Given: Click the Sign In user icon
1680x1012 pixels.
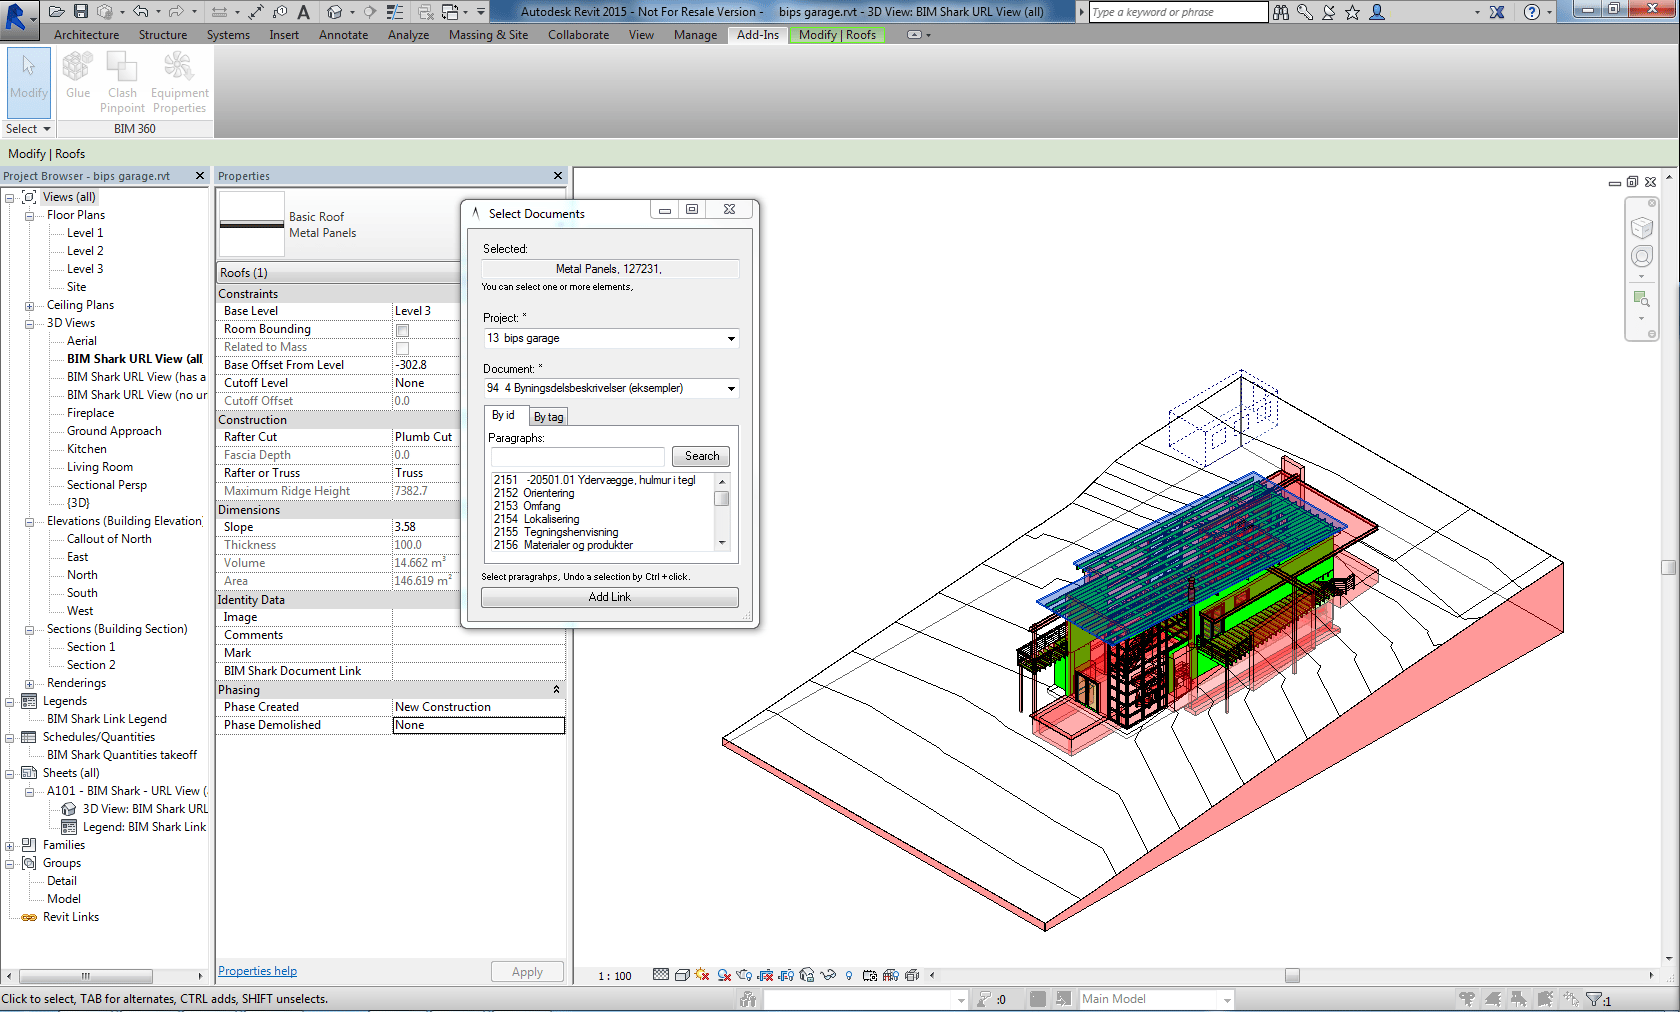Looking at the screenshot, I should click(1377, 12).
